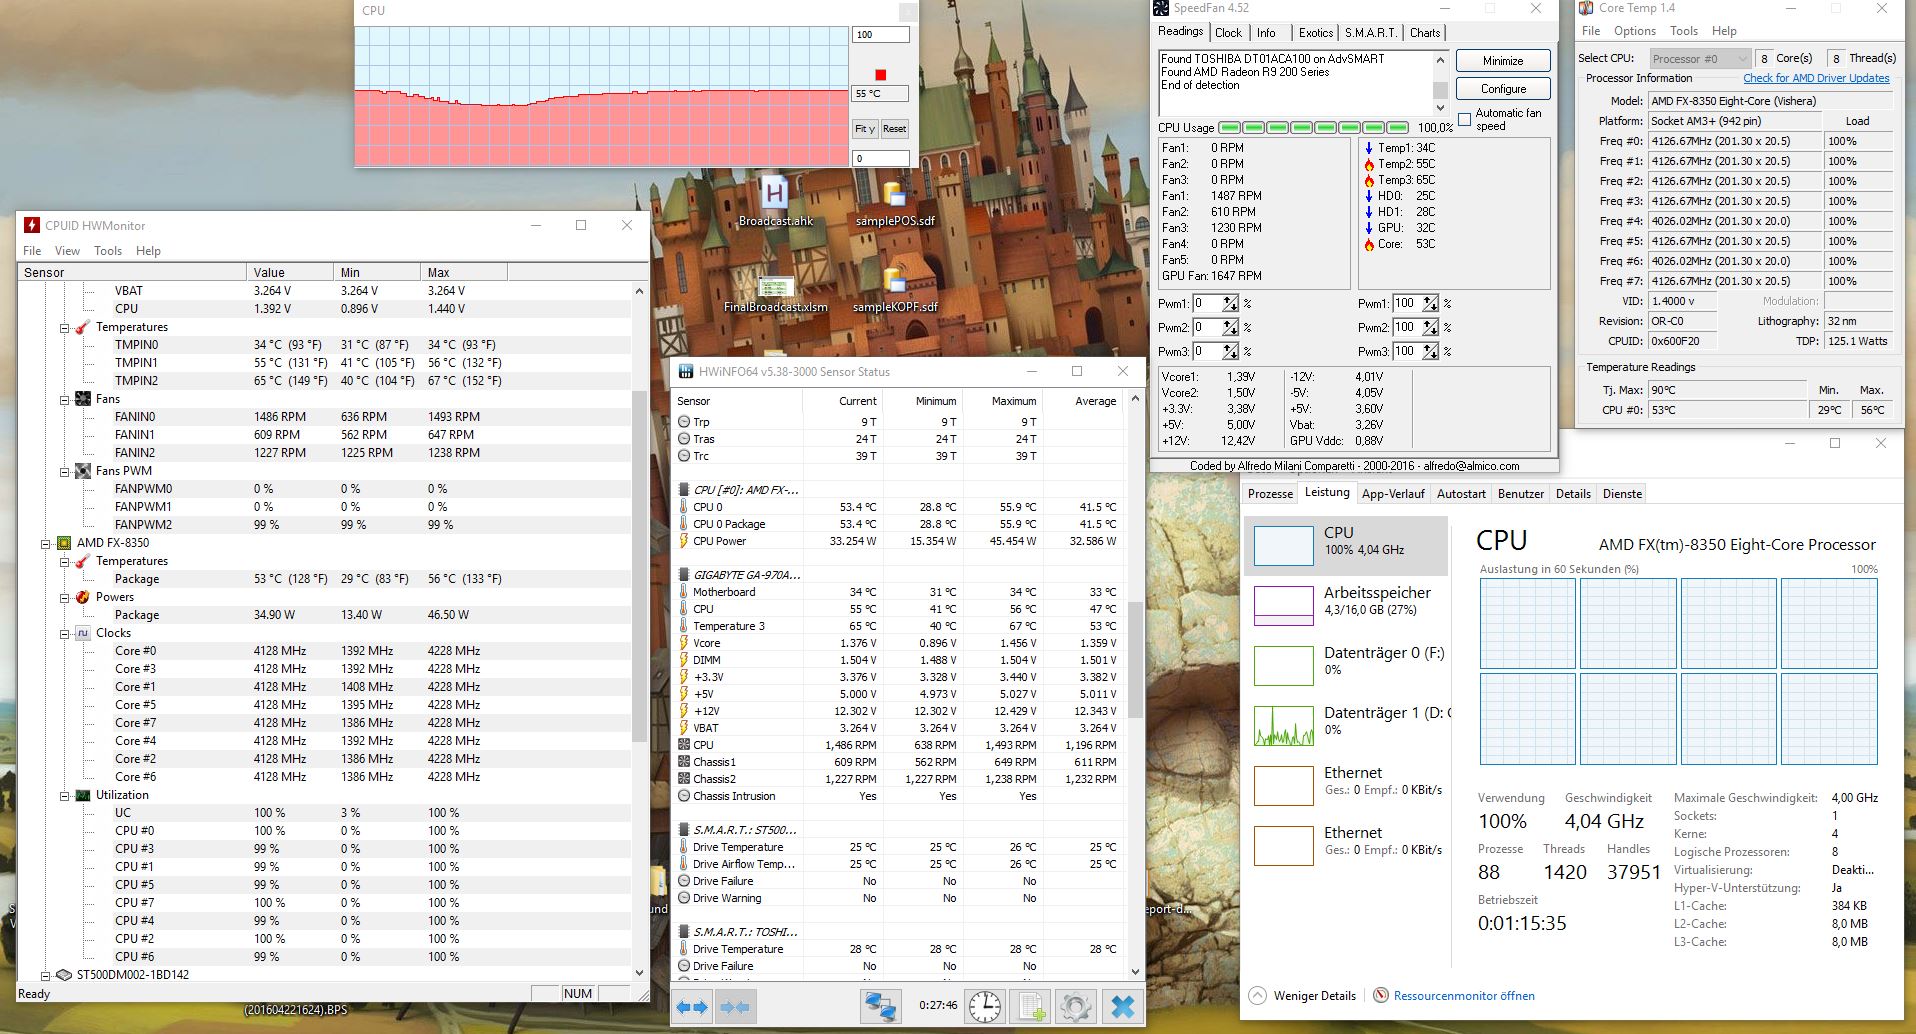The height and width of the screenshot is (1034, 1916).
Task: Switch to the Charts tab in SpeedFan
Action: [x=1425, y=33]
